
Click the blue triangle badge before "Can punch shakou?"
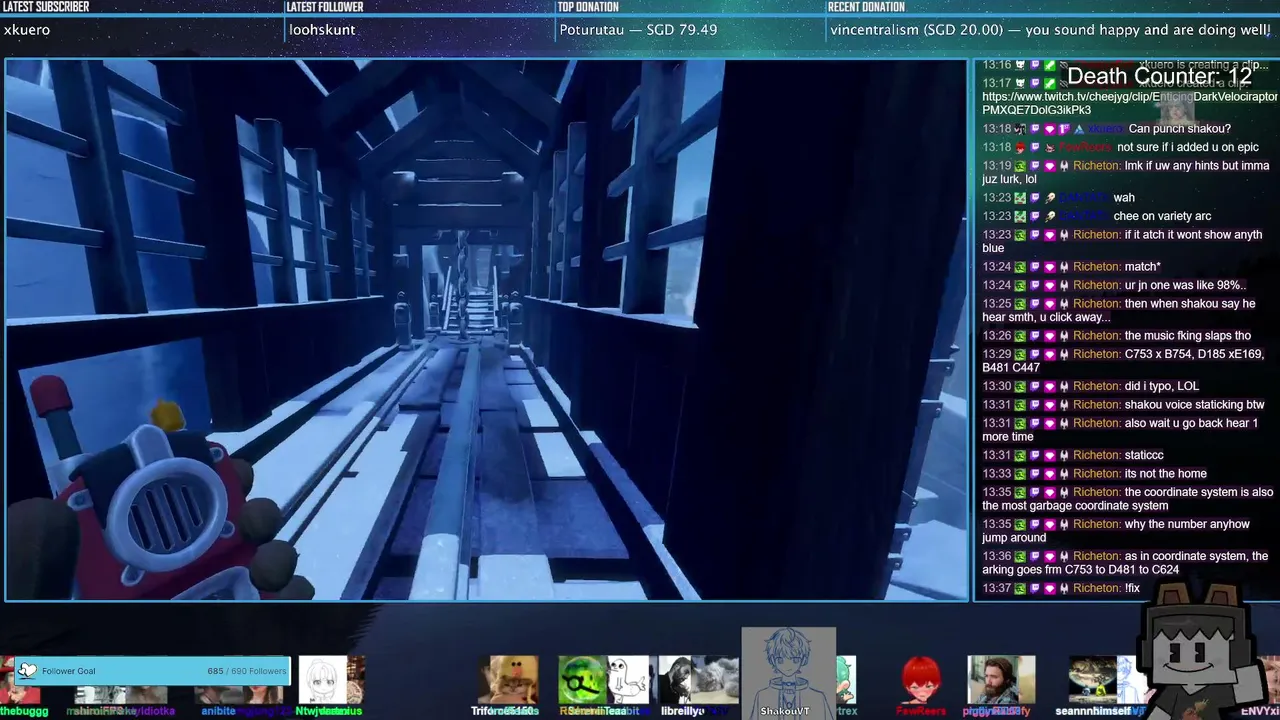tap(1079, 129)
